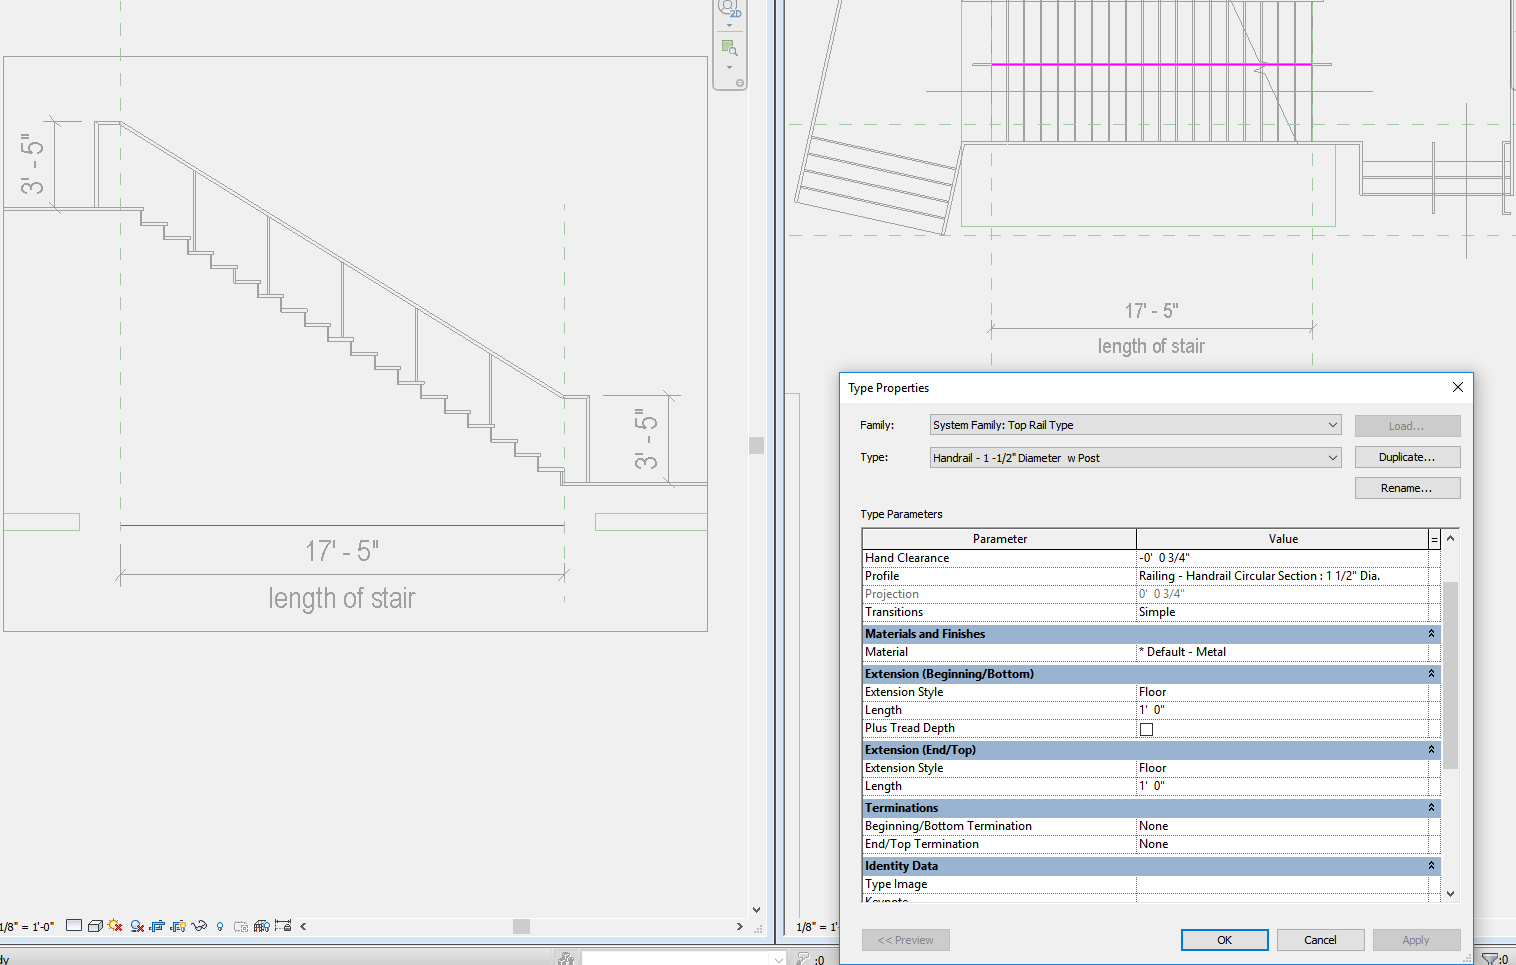This screenshot has height=965, width=1516.
Task: Click the parameter list scroll-down arrow
Action: 1450,894
